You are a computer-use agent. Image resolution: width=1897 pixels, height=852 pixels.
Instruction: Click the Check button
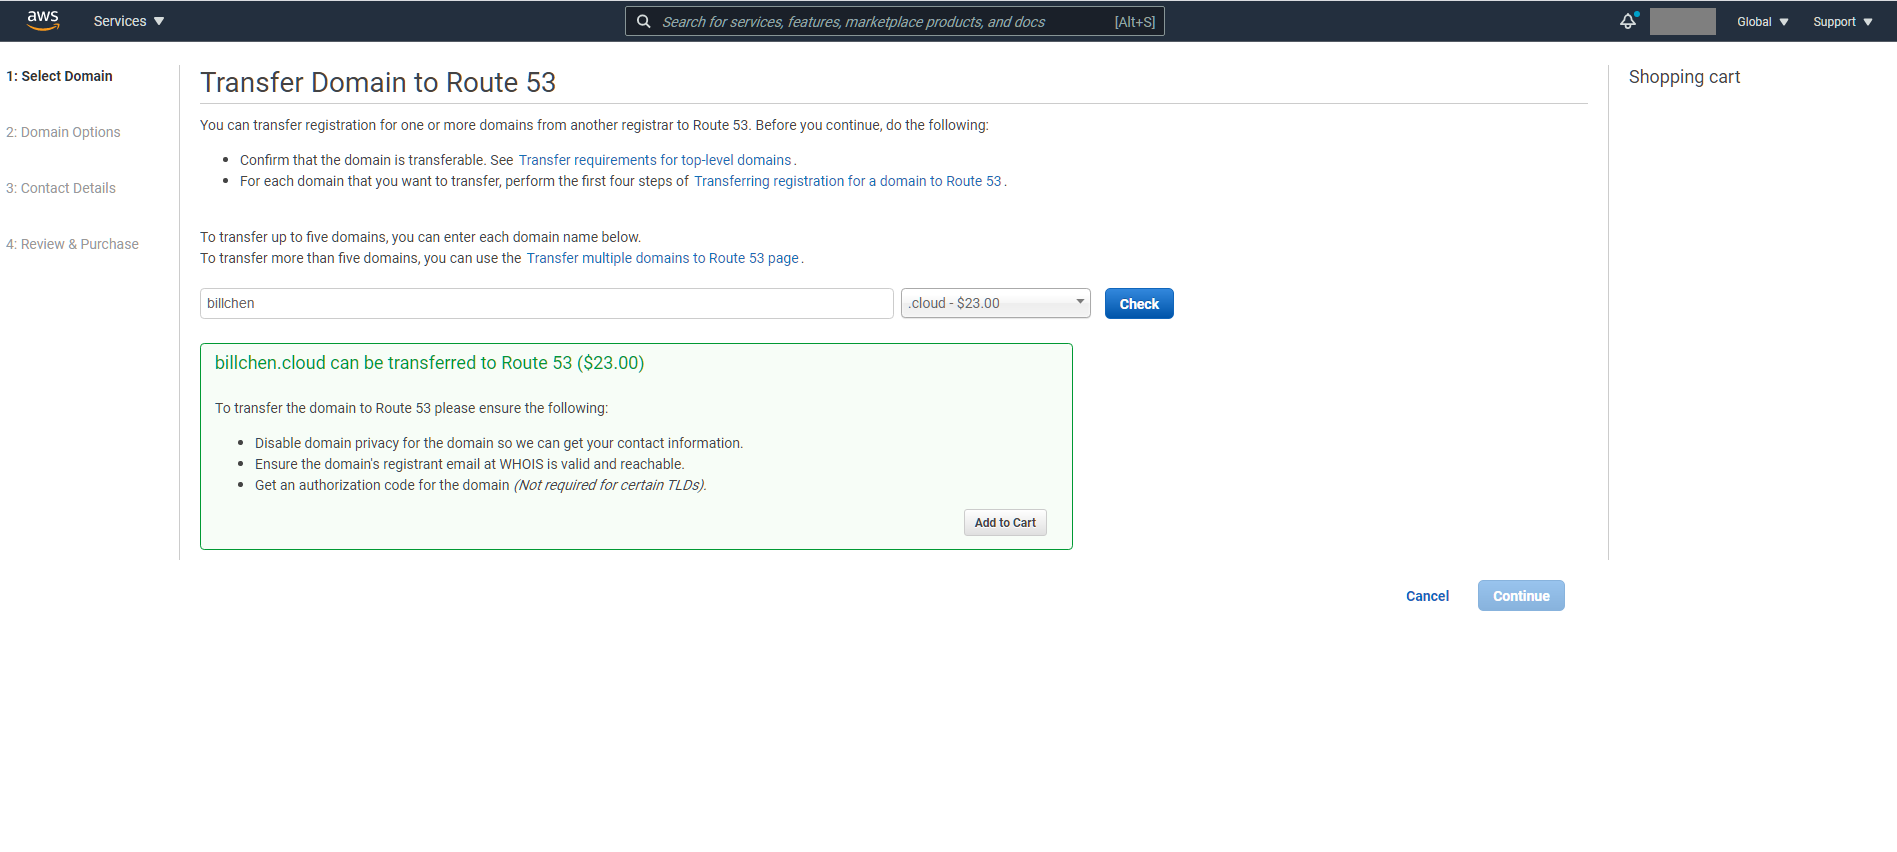[x=1139, y=303]
